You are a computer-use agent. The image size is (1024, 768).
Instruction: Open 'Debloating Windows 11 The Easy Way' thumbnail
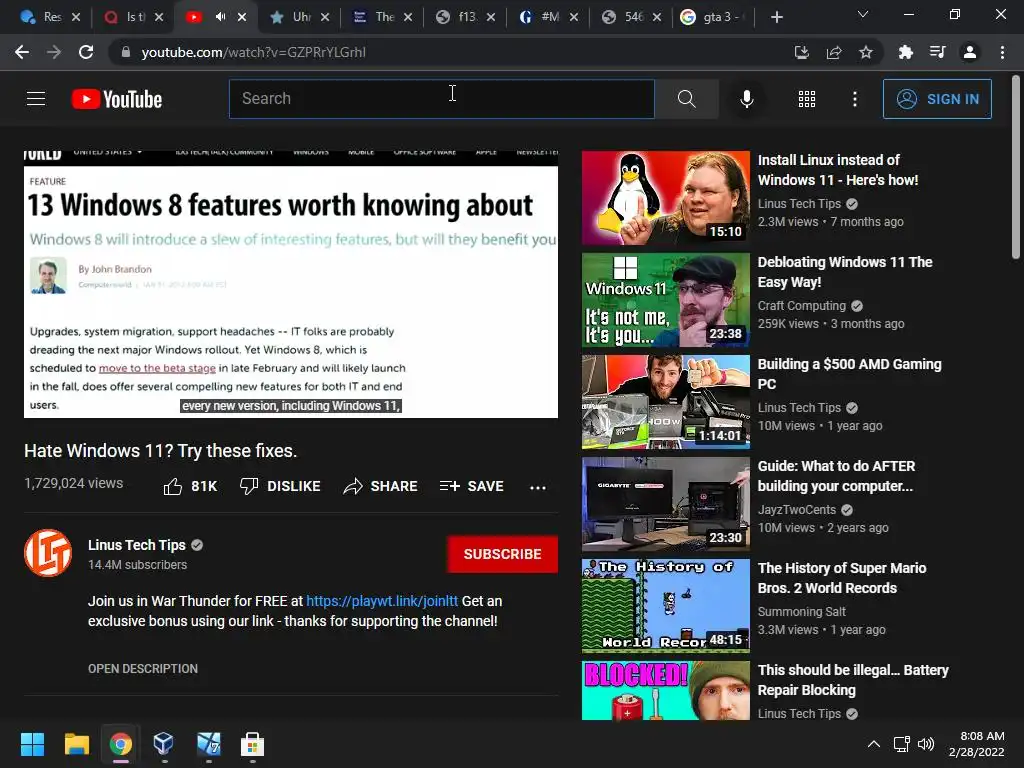point(665,300)
